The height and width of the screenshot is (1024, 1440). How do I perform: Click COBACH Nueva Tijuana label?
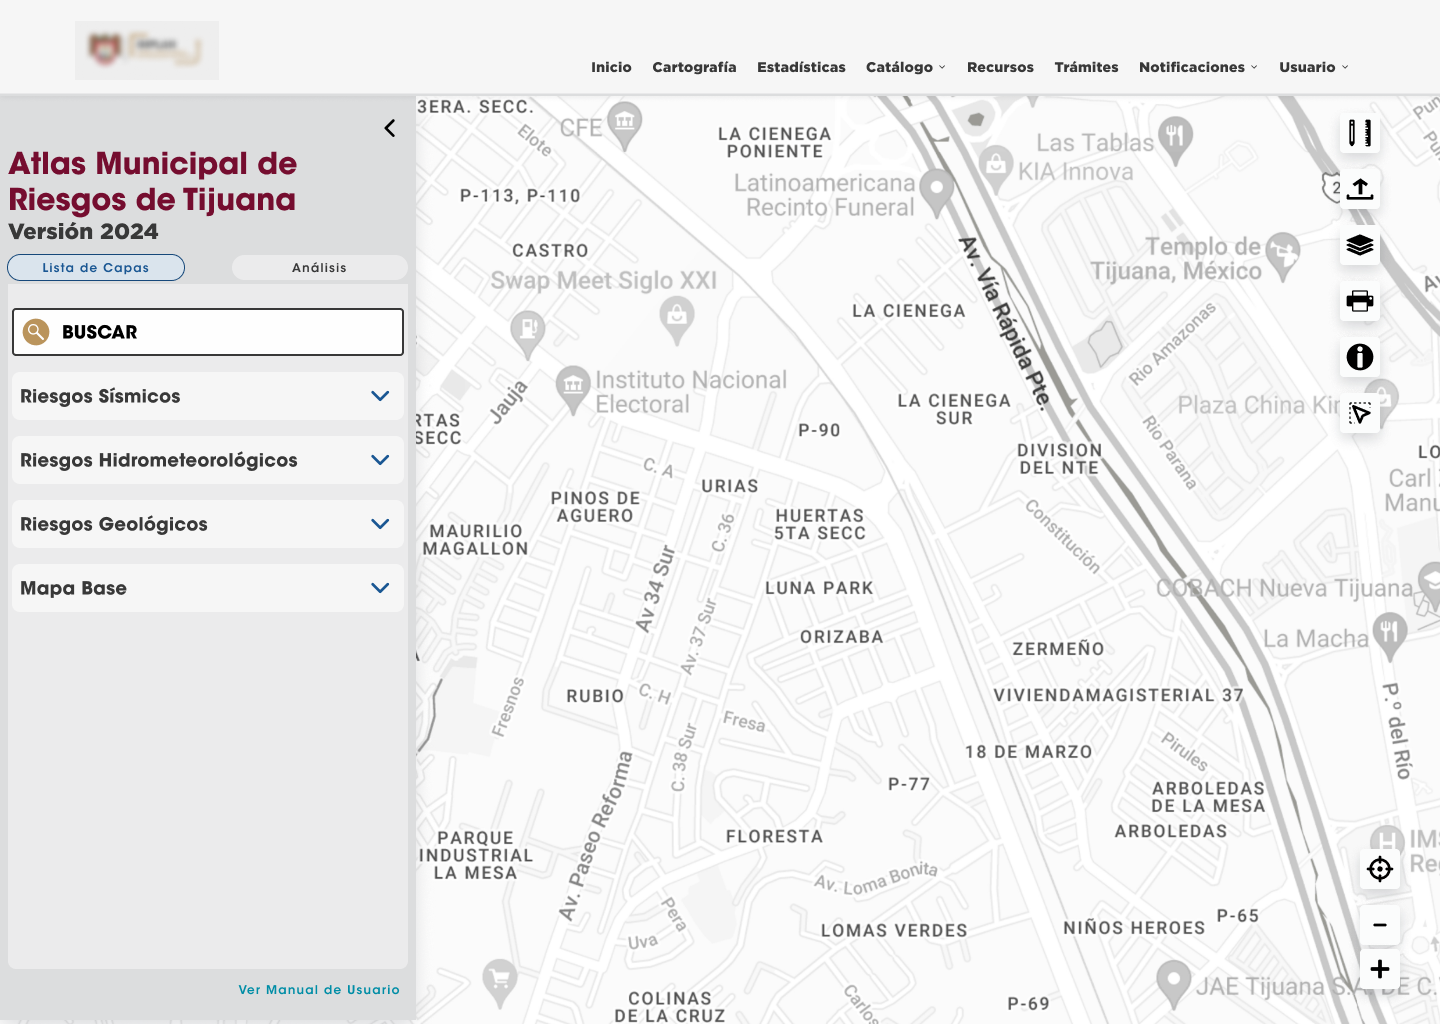[x=1284, y=588]
